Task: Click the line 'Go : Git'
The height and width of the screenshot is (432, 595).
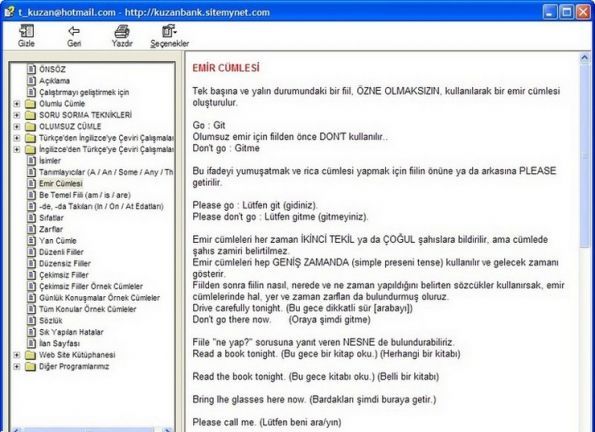Action: 209,125
